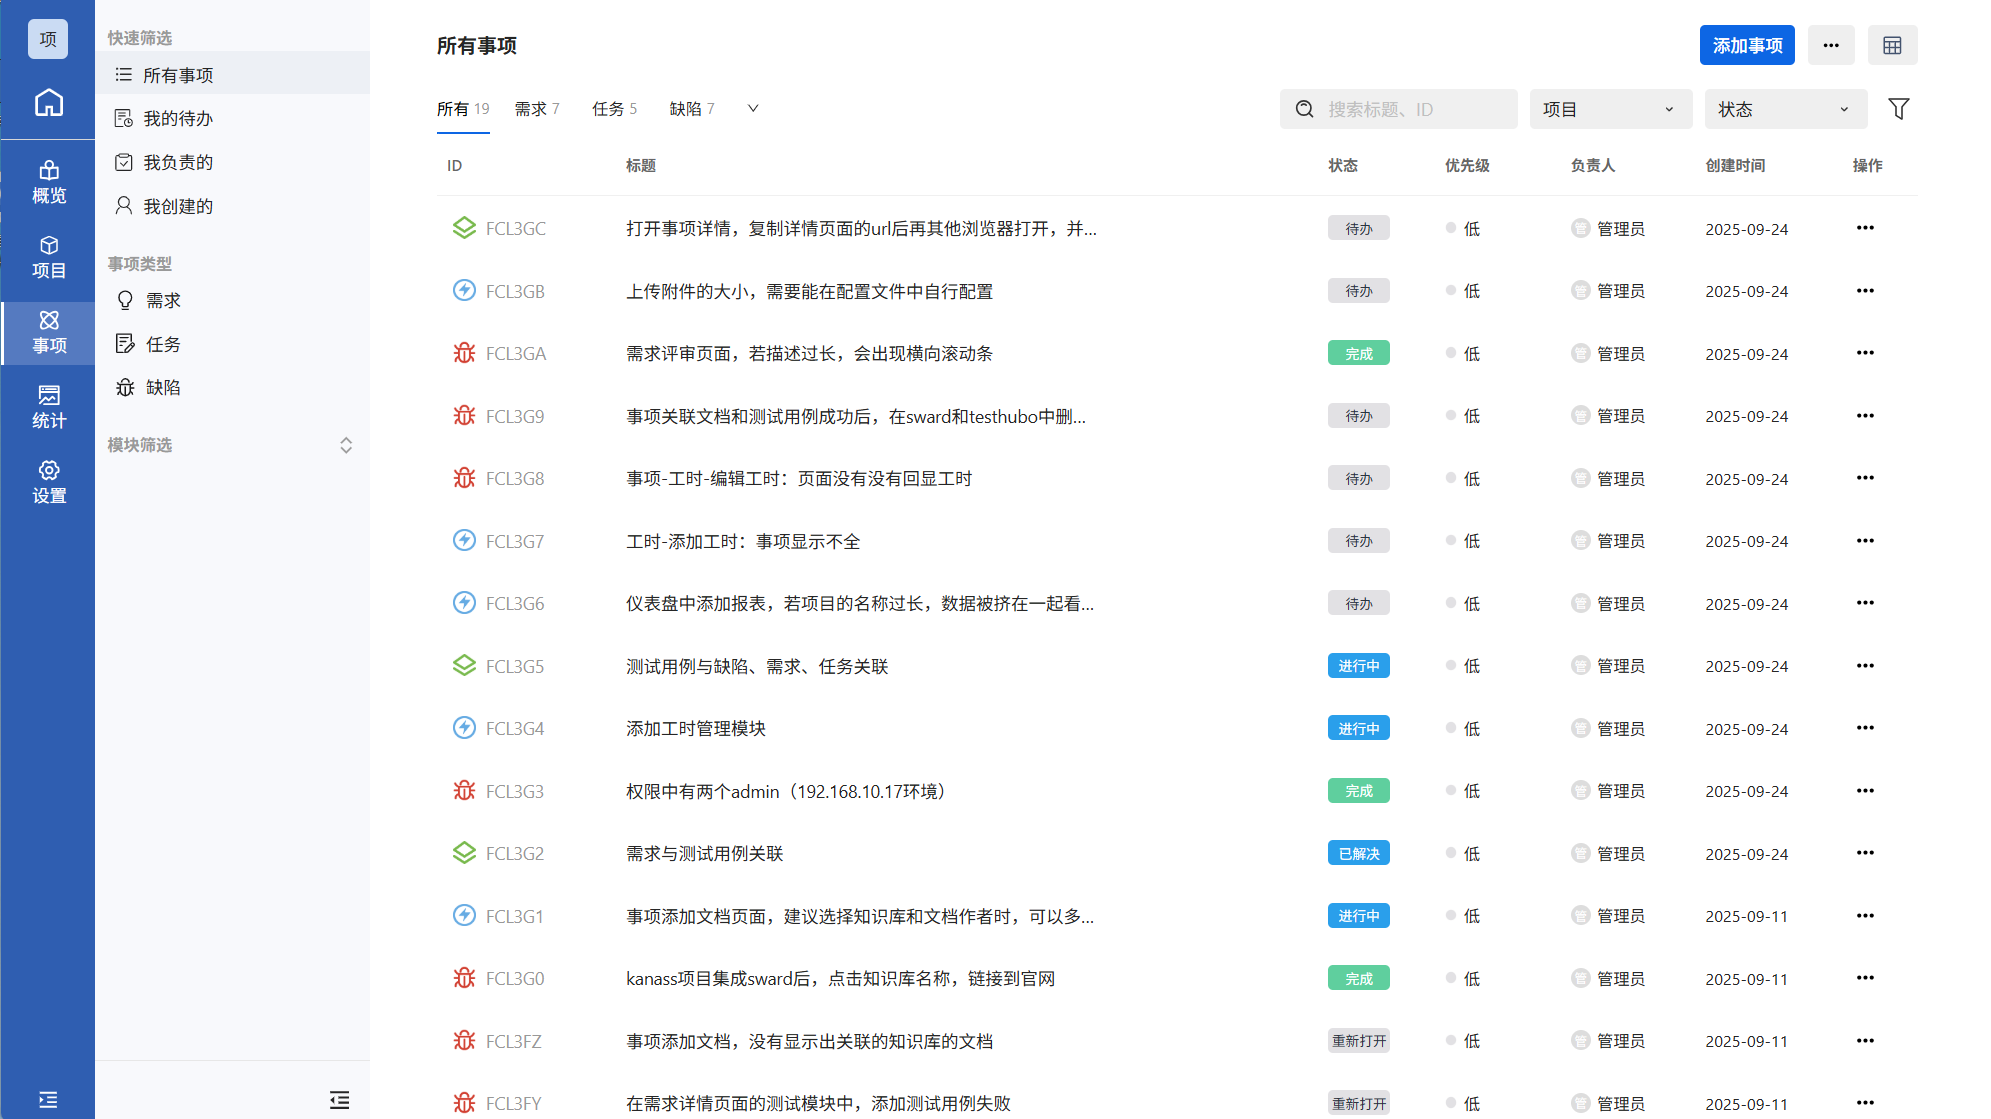
Task: Switch to table layout view icon
Action: coord(1891,46)
